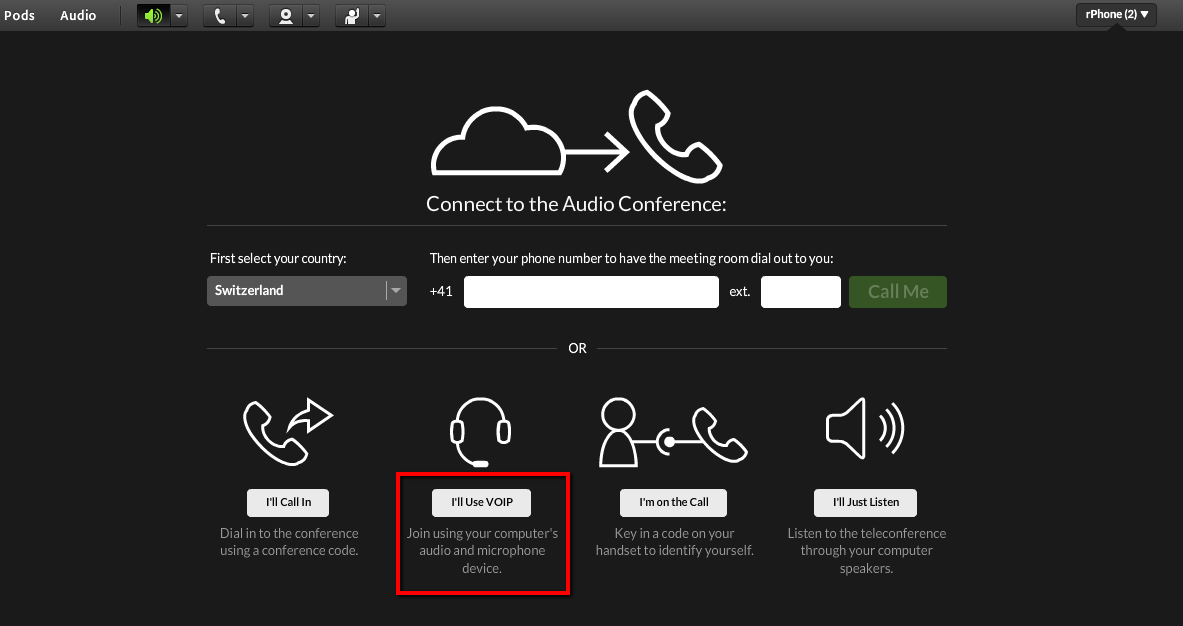Open the speaker options dropdown arrow
The width and height of the screenshot is (1183, 626).
pyautogui.click(x=179, y=16)
